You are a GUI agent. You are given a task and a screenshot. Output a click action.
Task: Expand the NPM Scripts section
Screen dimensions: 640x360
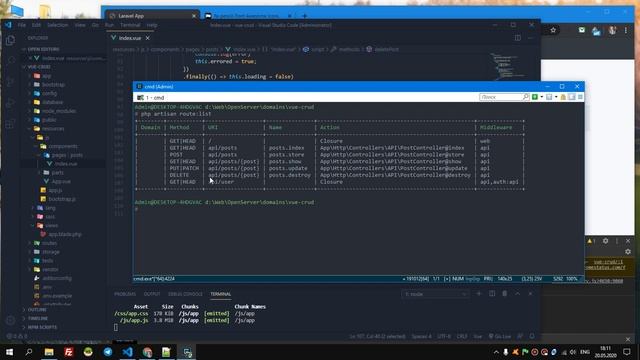click(x=42, y=327)
